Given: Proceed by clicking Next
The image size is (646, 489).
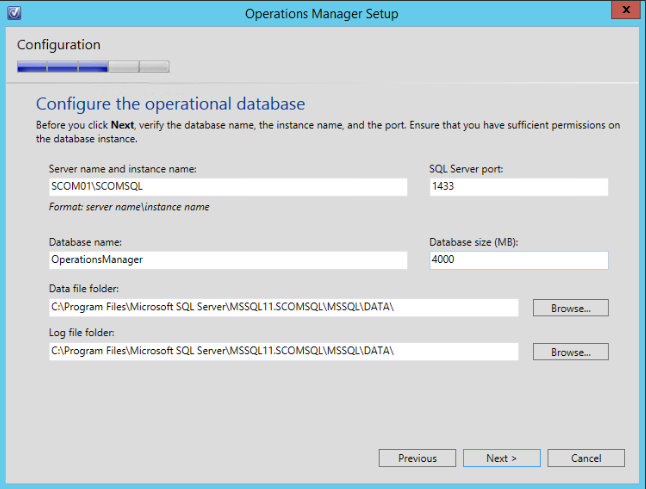Looking at the screenshot, I should [501, 458].
